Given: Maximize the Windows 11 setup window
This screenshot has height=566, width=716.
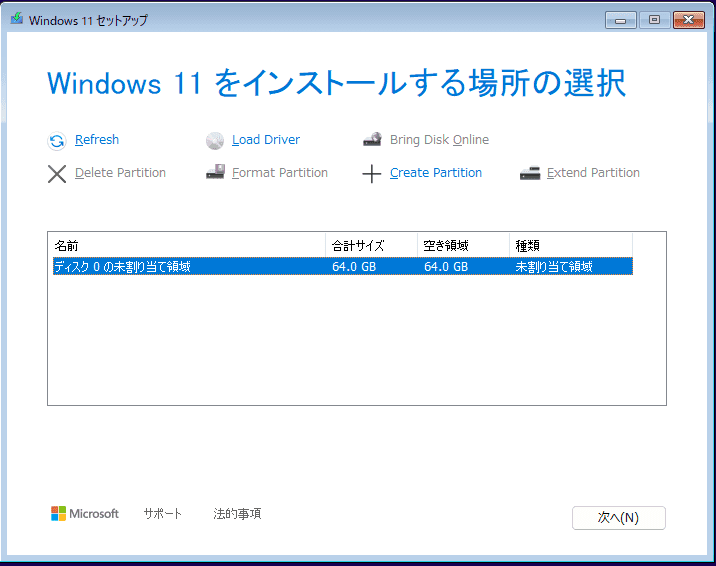Looking at the screenshot, I should 654,20.
